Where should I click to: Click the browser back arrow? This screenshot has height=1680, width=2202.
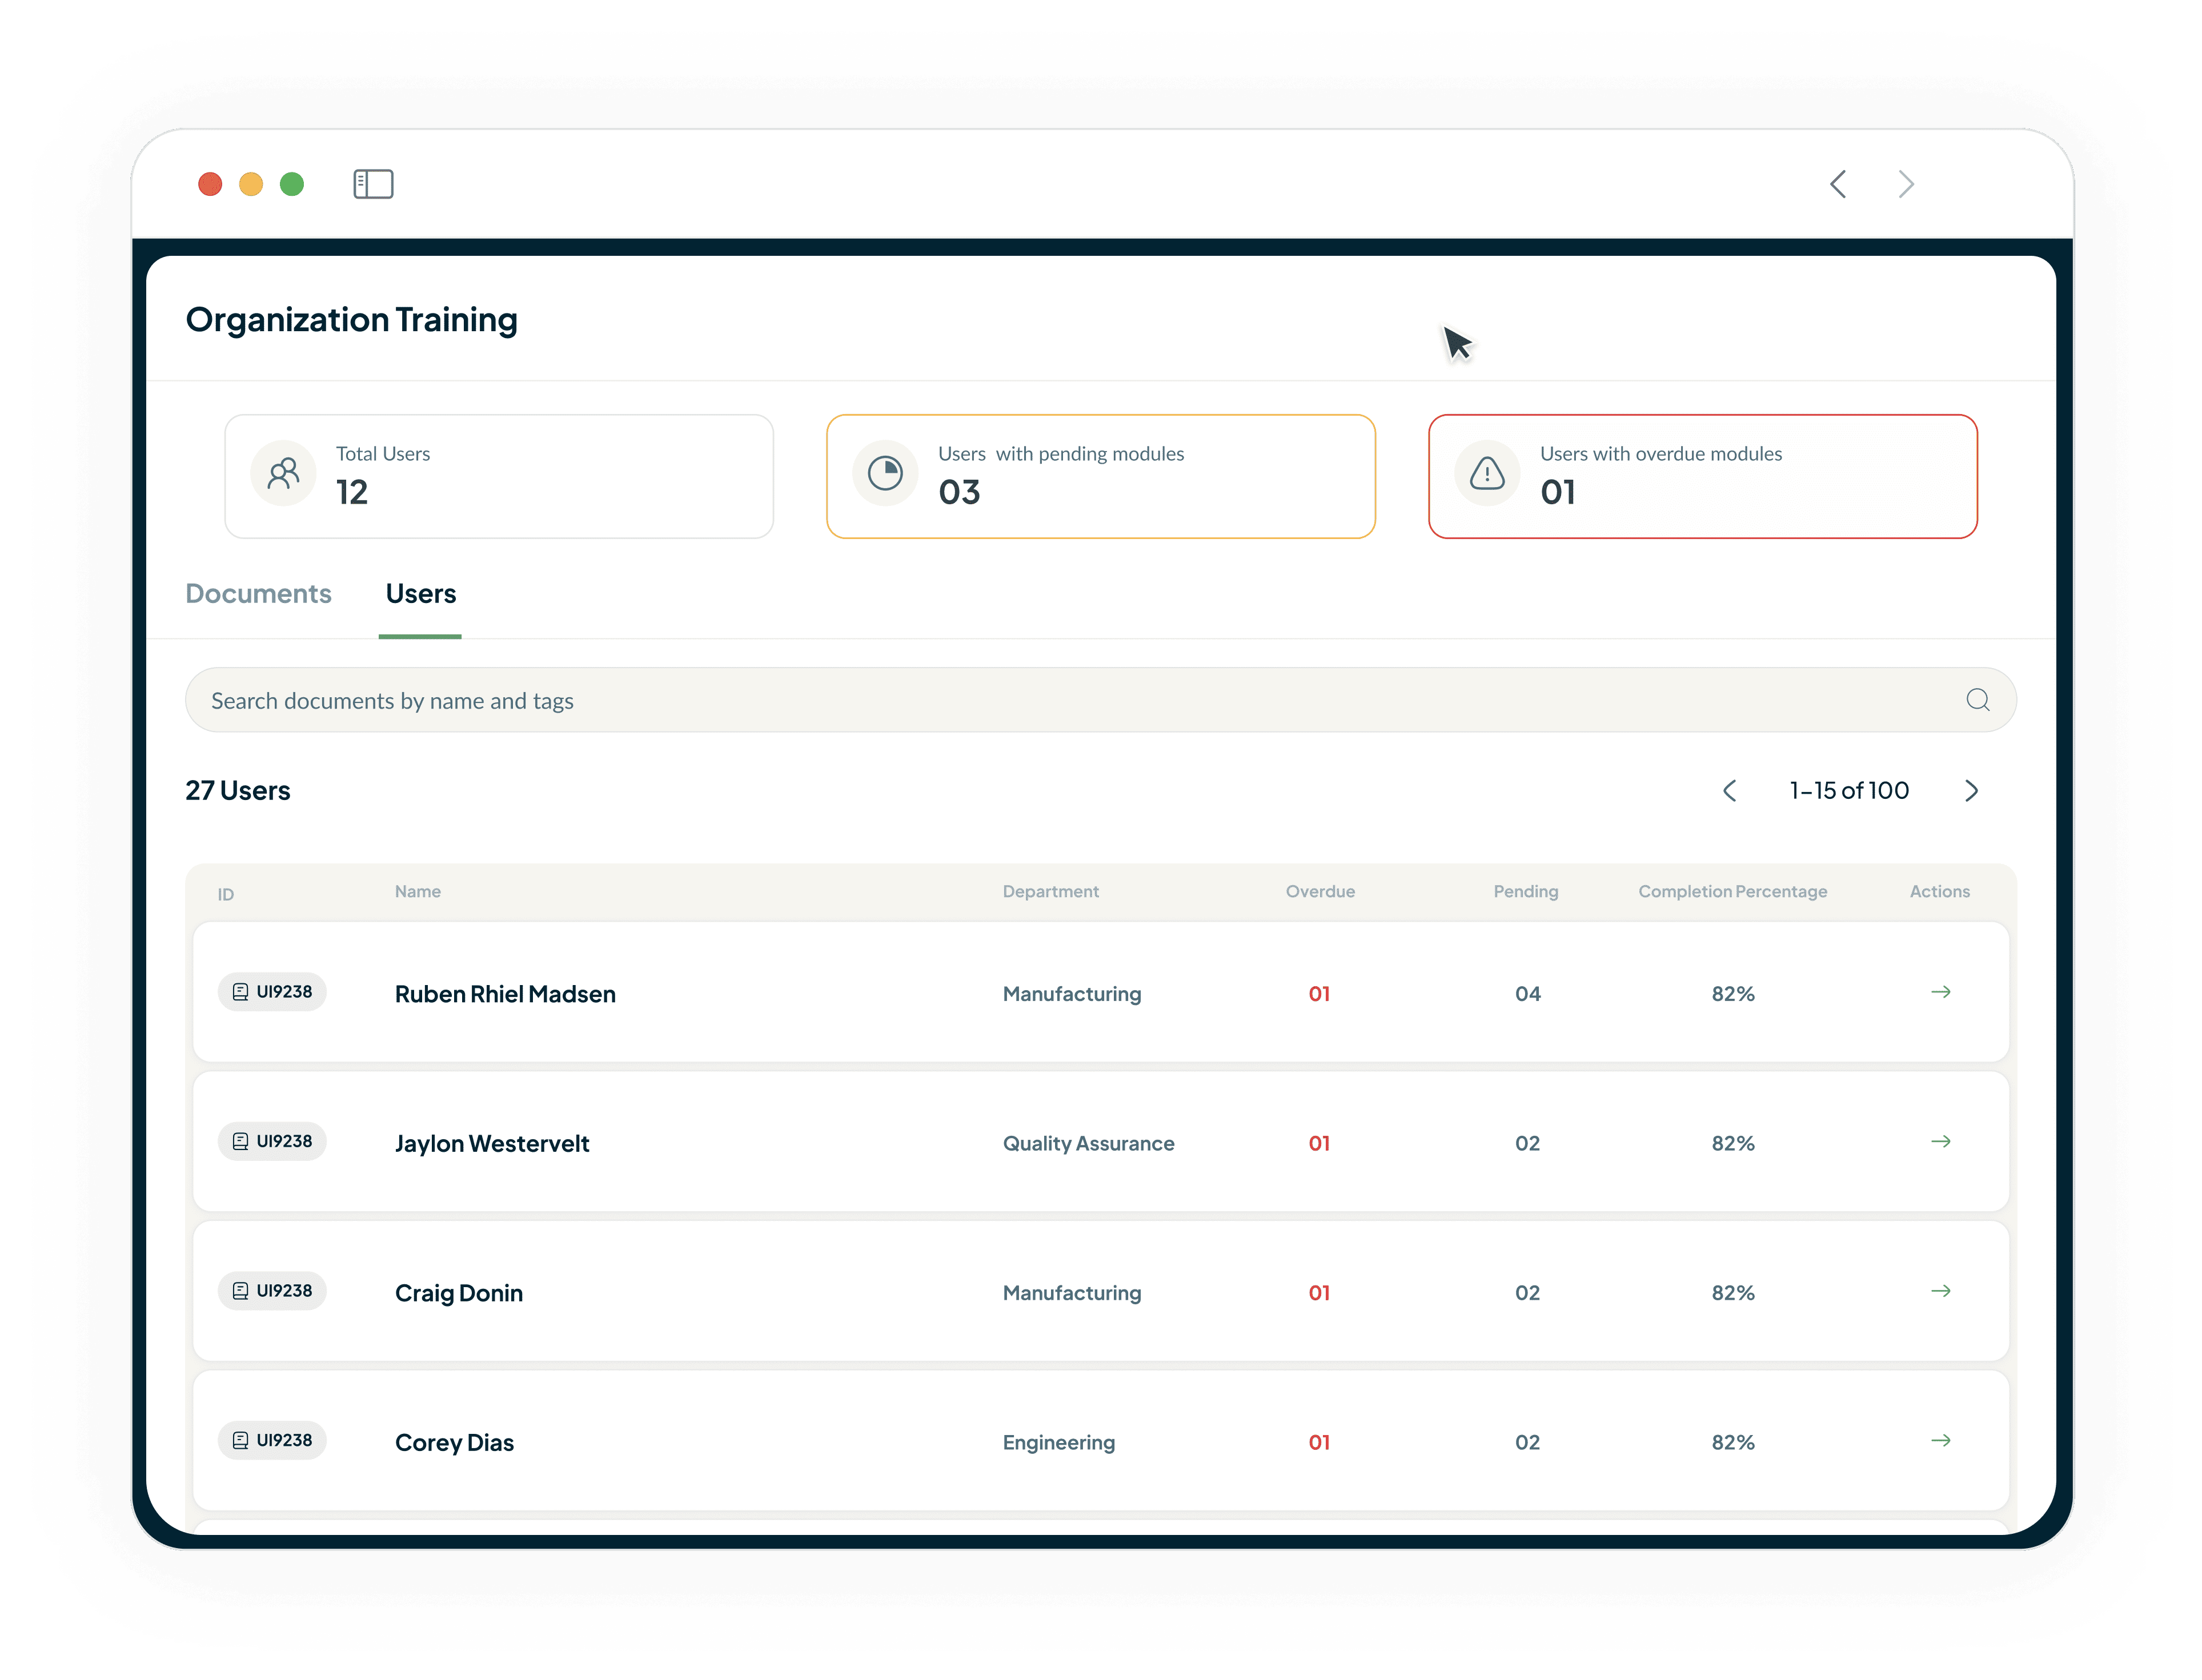click(x=1838, y=184)
